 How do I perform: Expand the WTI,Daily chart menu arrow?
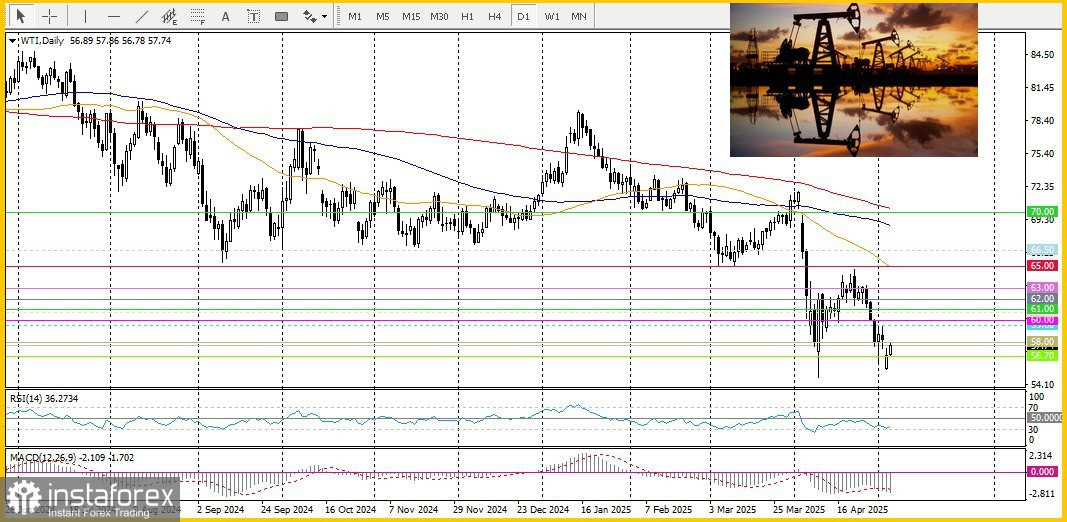(11, 40)
